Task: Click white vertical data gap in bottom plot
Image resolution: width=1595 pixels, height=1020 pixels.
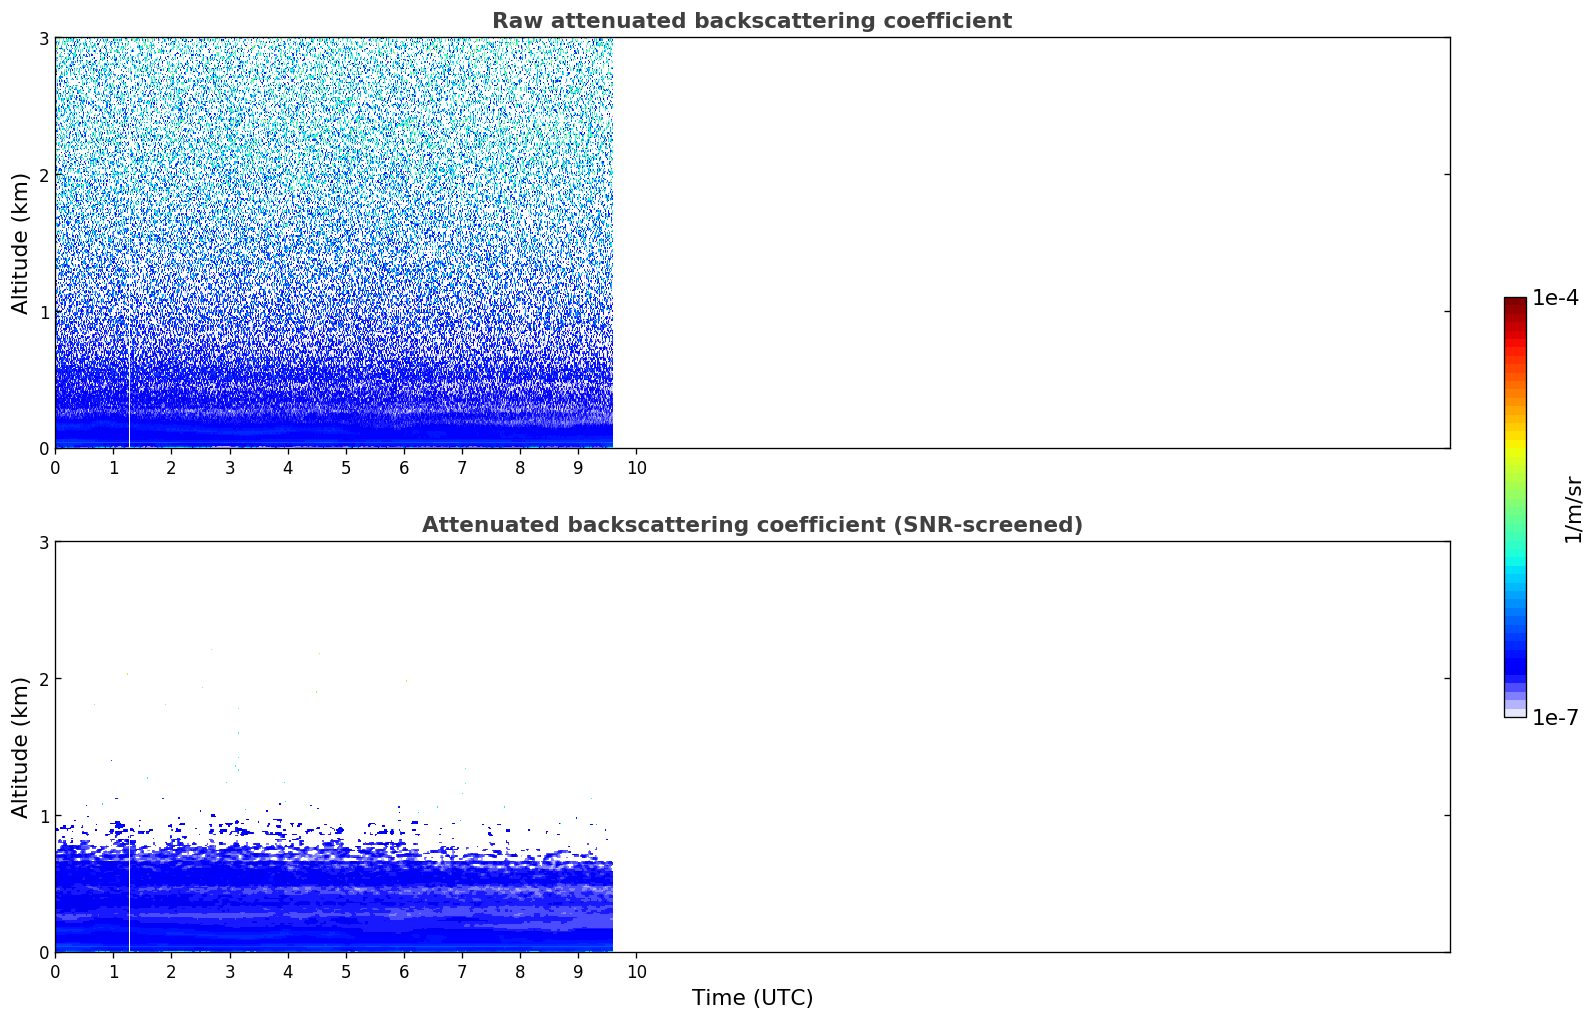Action: [129, 900]
